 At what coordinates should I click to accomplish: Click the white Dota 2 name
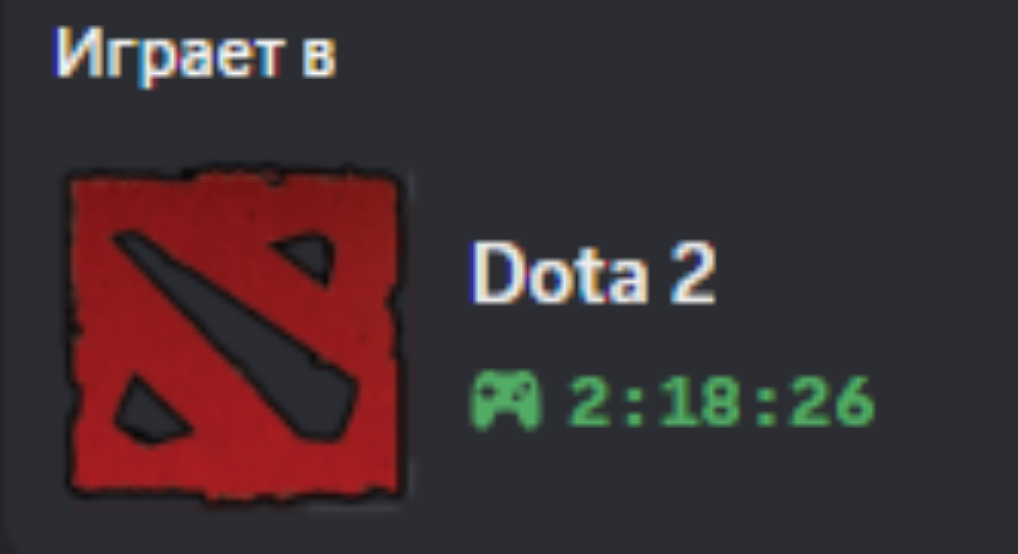(593, 272)
